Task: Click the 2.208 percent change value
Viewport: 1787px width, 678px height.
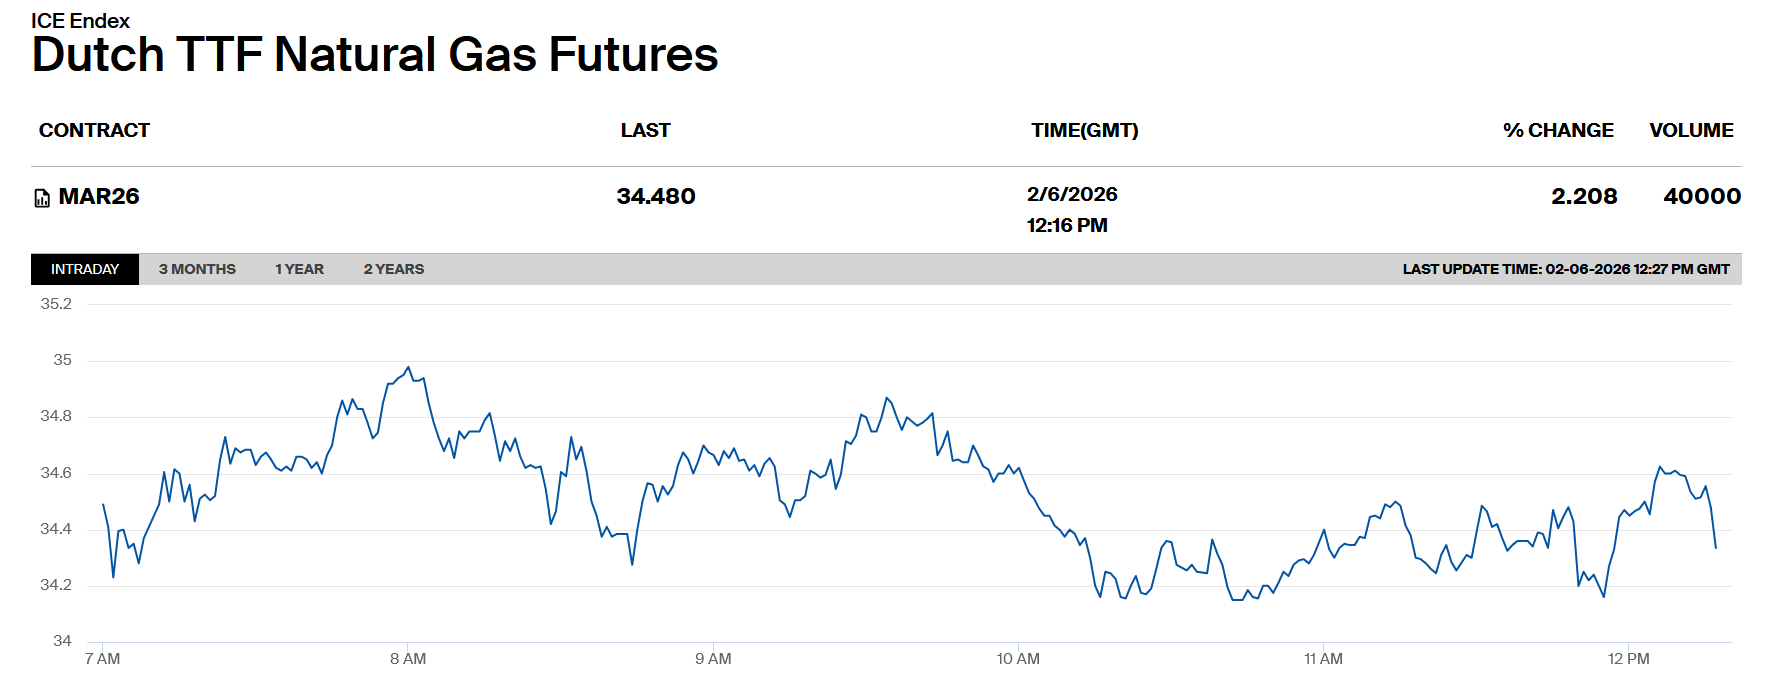Action: point(1584,196)
